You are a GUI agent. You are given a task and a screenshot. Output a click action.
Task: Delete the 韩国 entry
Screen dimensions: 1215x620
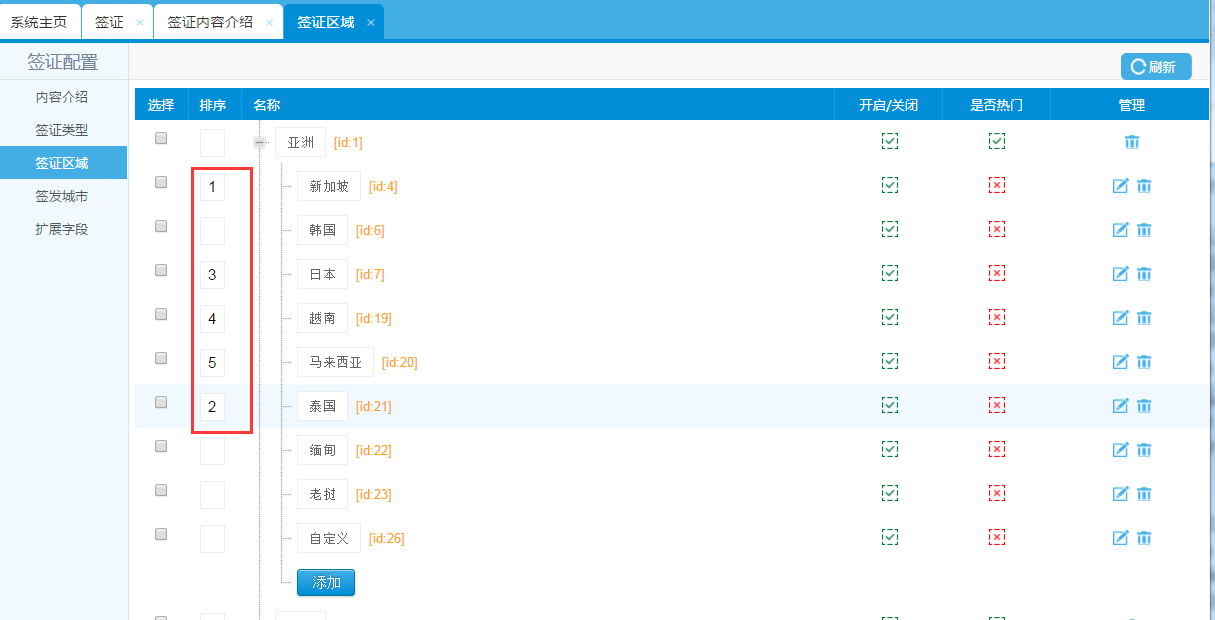(1144, 230)
